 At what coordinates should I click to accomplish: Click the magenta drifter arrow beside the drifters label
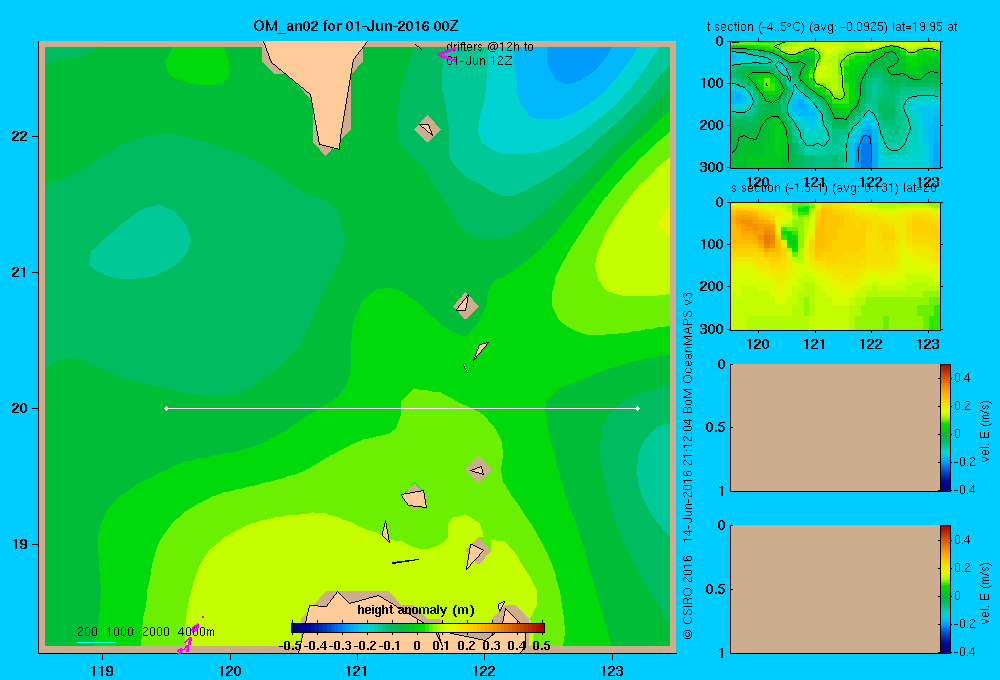pos(446,54)
